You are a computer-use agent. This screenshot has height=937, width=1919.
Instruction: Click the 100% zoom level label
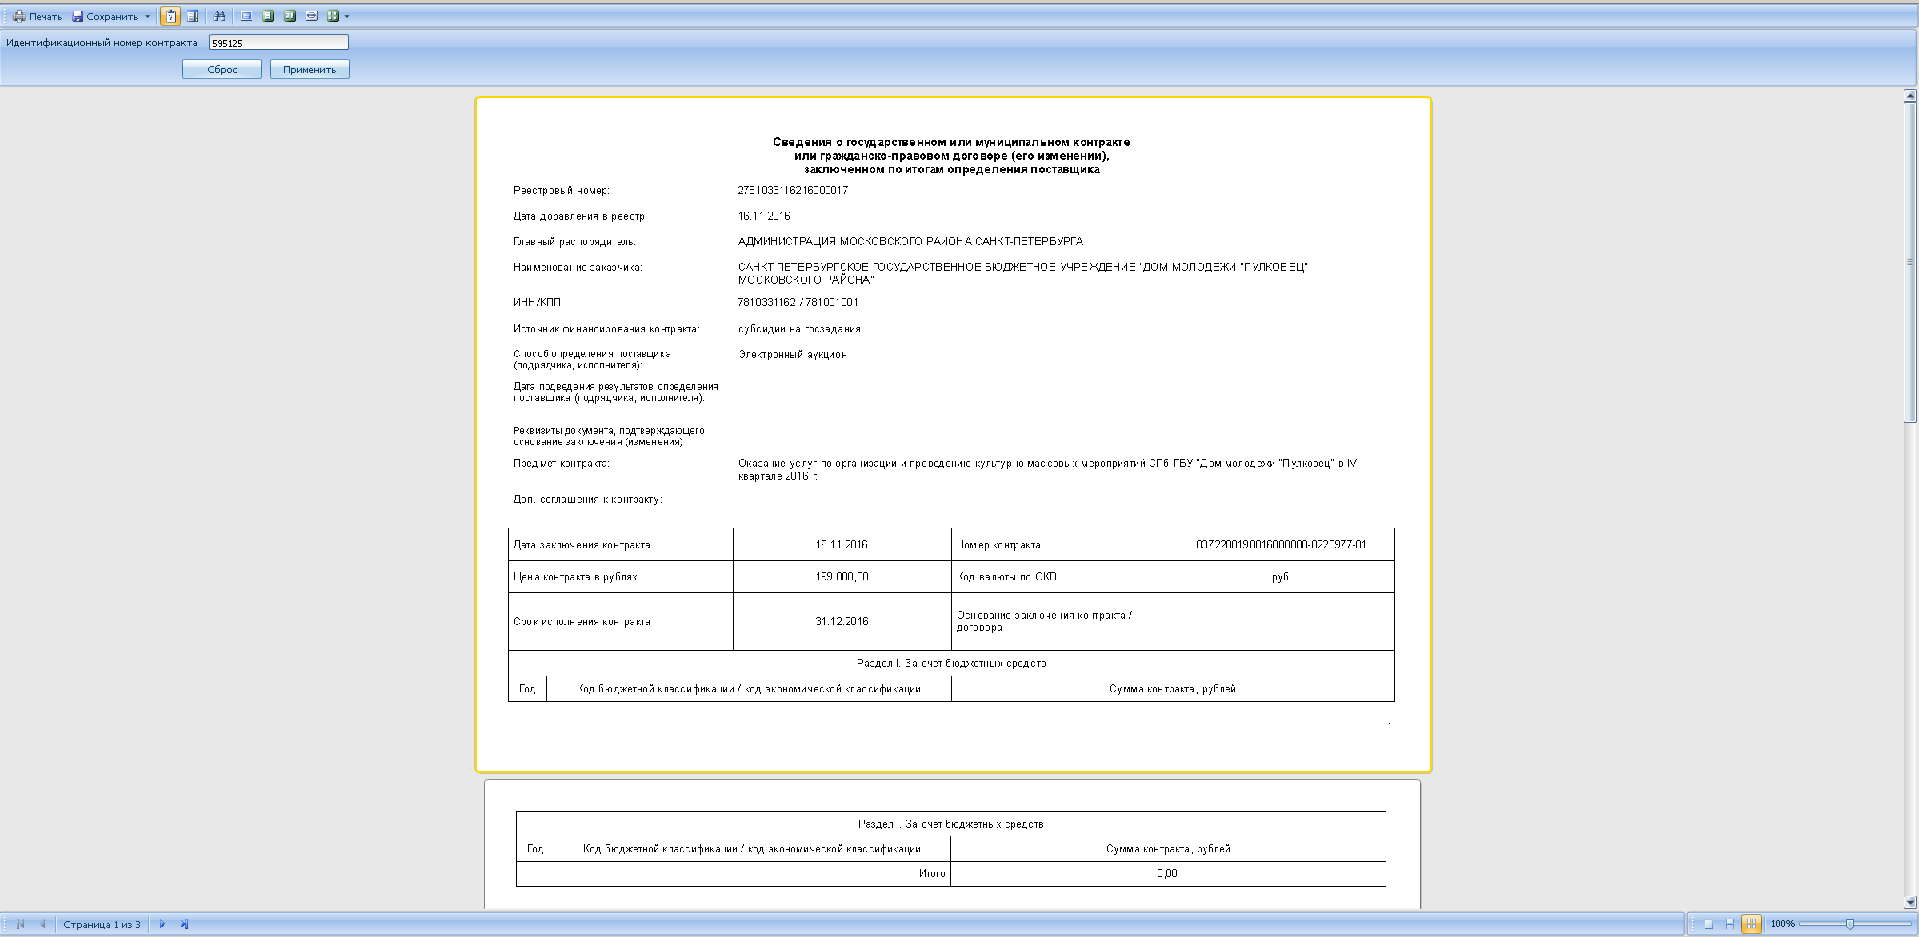point(1783,924)
